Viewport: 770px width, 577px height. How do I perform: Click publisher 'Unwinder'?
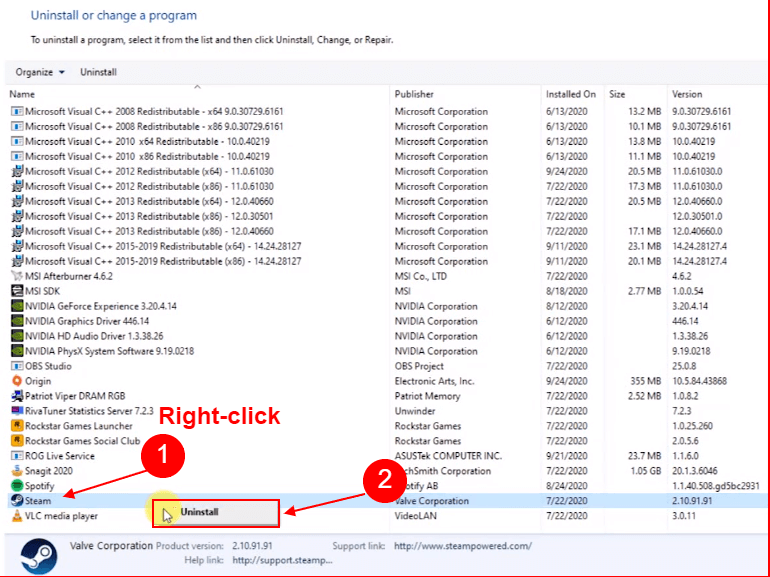[414, 411]
